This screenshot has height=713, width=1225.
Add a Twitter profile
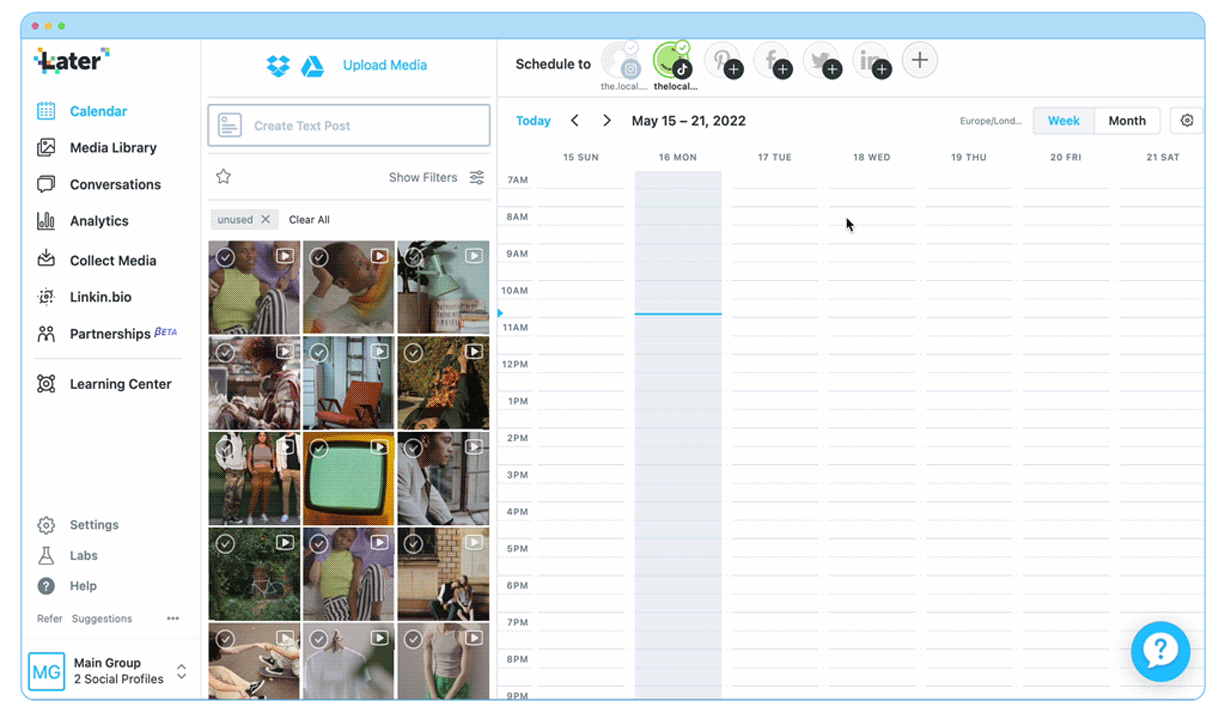coord(822,61)
